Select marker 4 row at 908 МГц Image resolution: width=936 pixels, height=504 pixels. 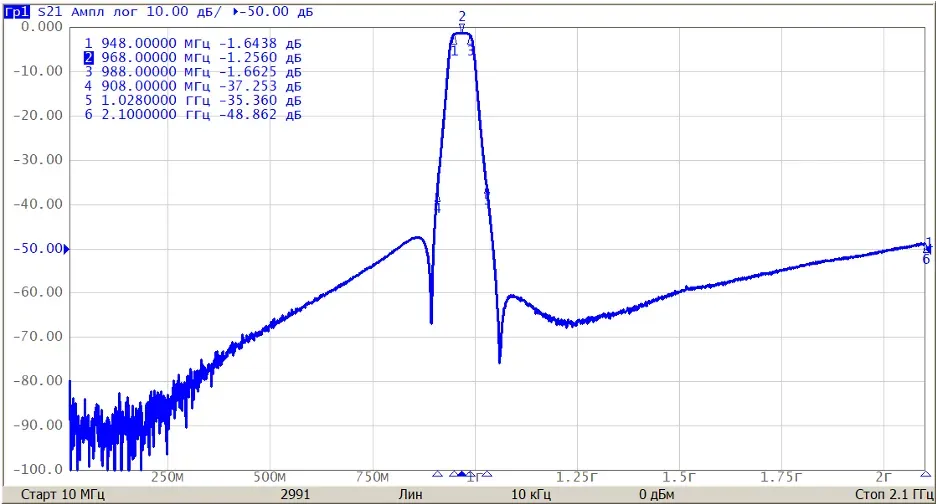click(x=193, y=87)
